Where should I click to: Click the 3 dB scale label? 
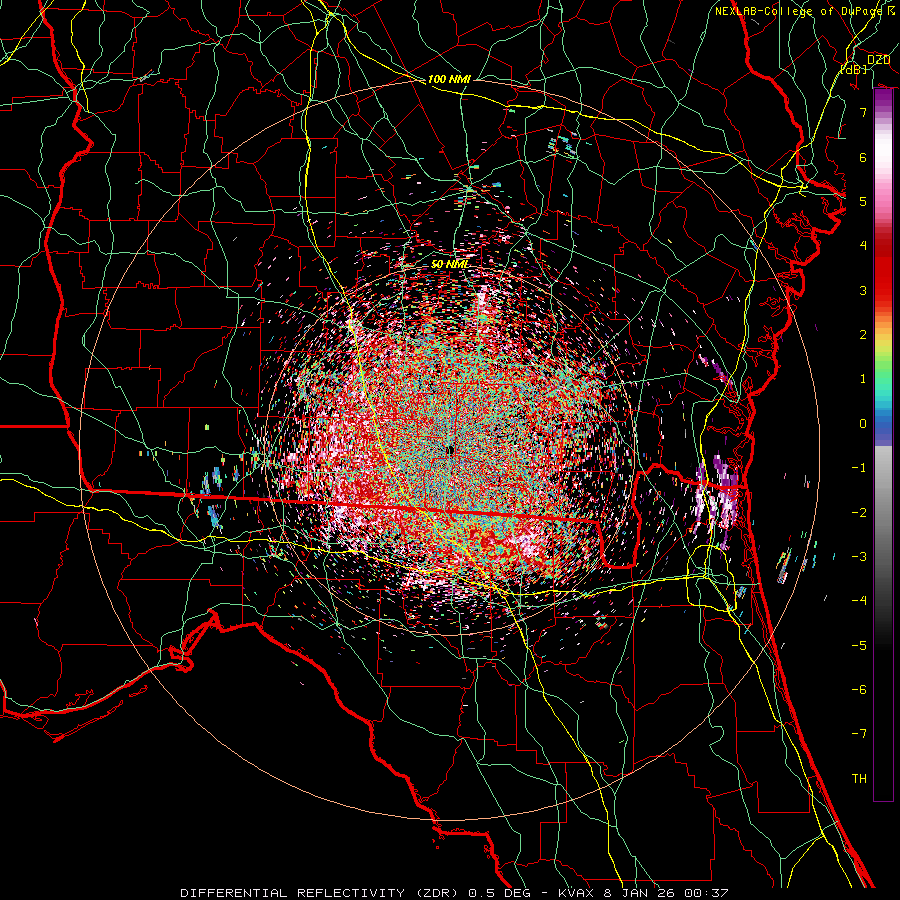pos(863,290)
